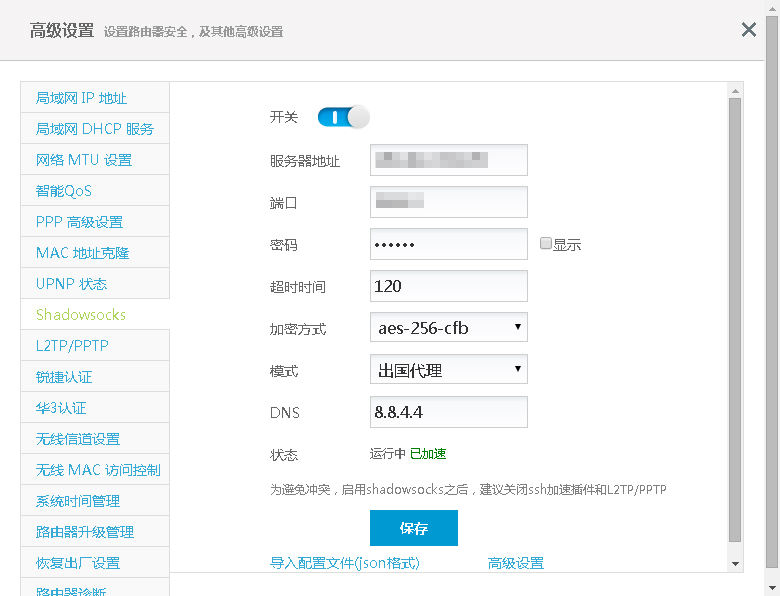Click the DNS field showing 8.8.4.4
Image resolution: width=780 pixels, height=596 pixels.
pos(449,412)
